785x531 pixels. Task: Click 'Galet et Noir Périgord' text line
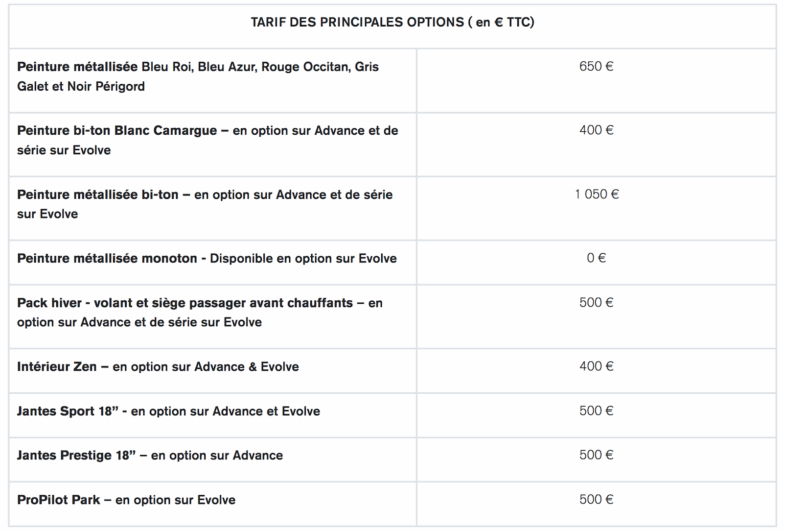81,87
